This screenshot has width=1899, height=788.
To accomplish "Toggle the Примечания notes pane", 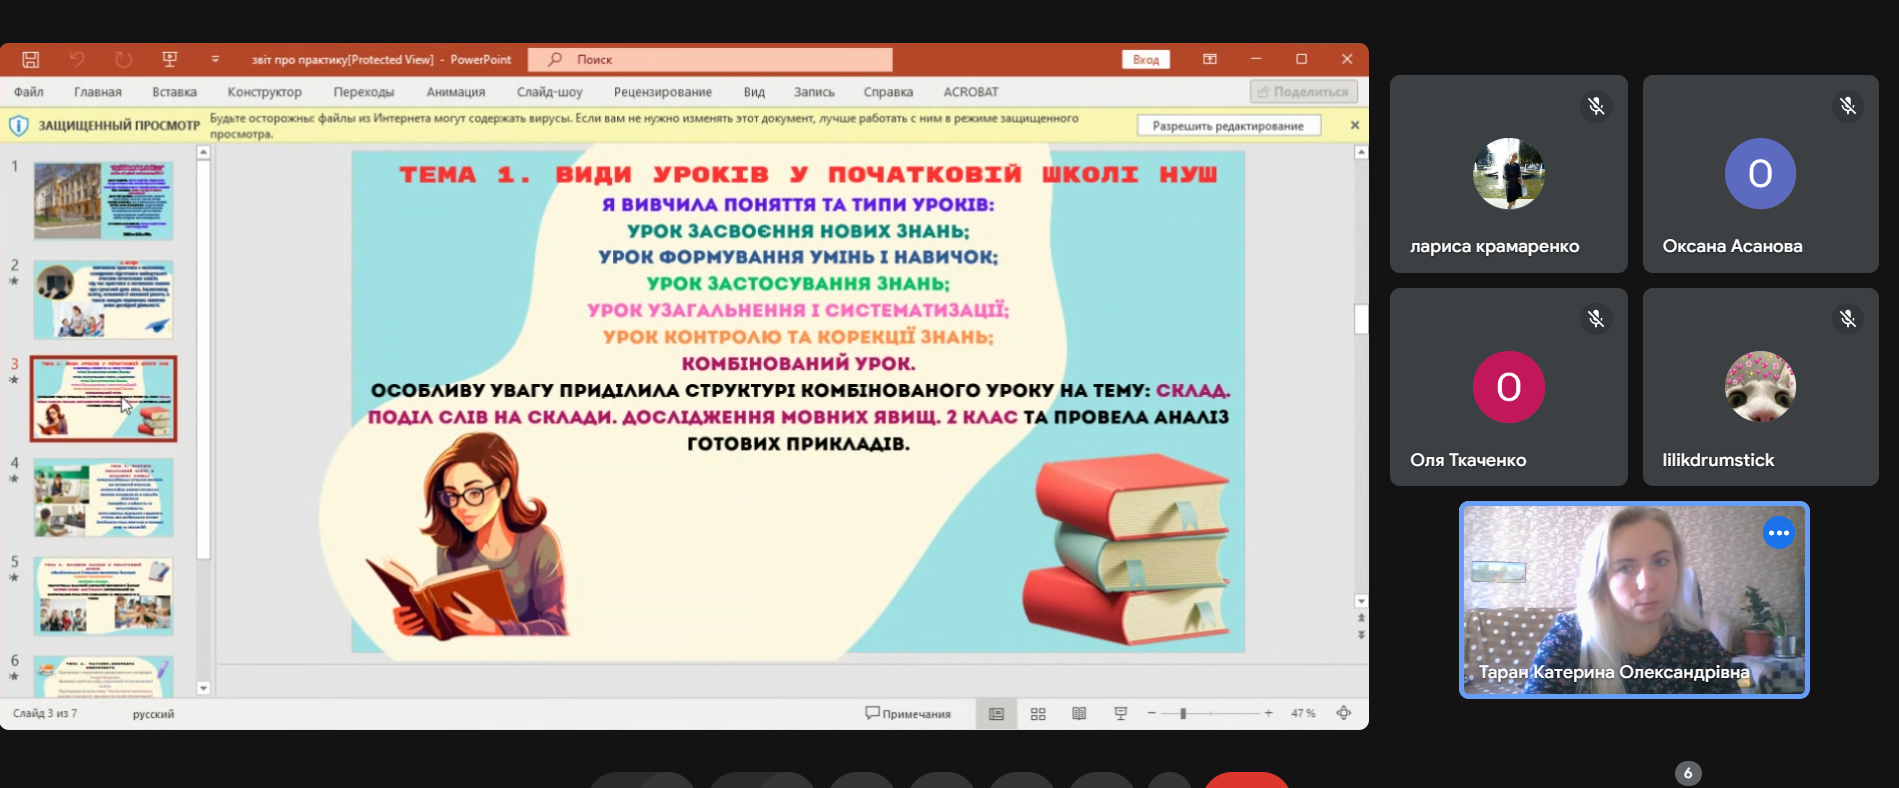I will click(908, 713).
